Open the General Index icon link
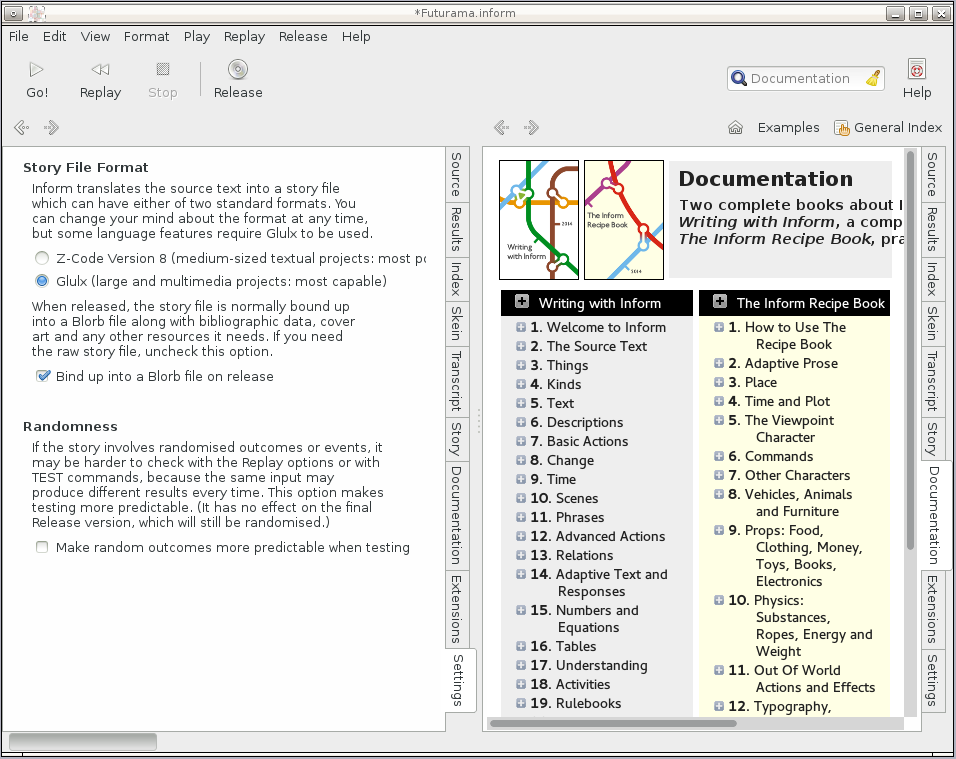The image size is (956, 759). 842,128
